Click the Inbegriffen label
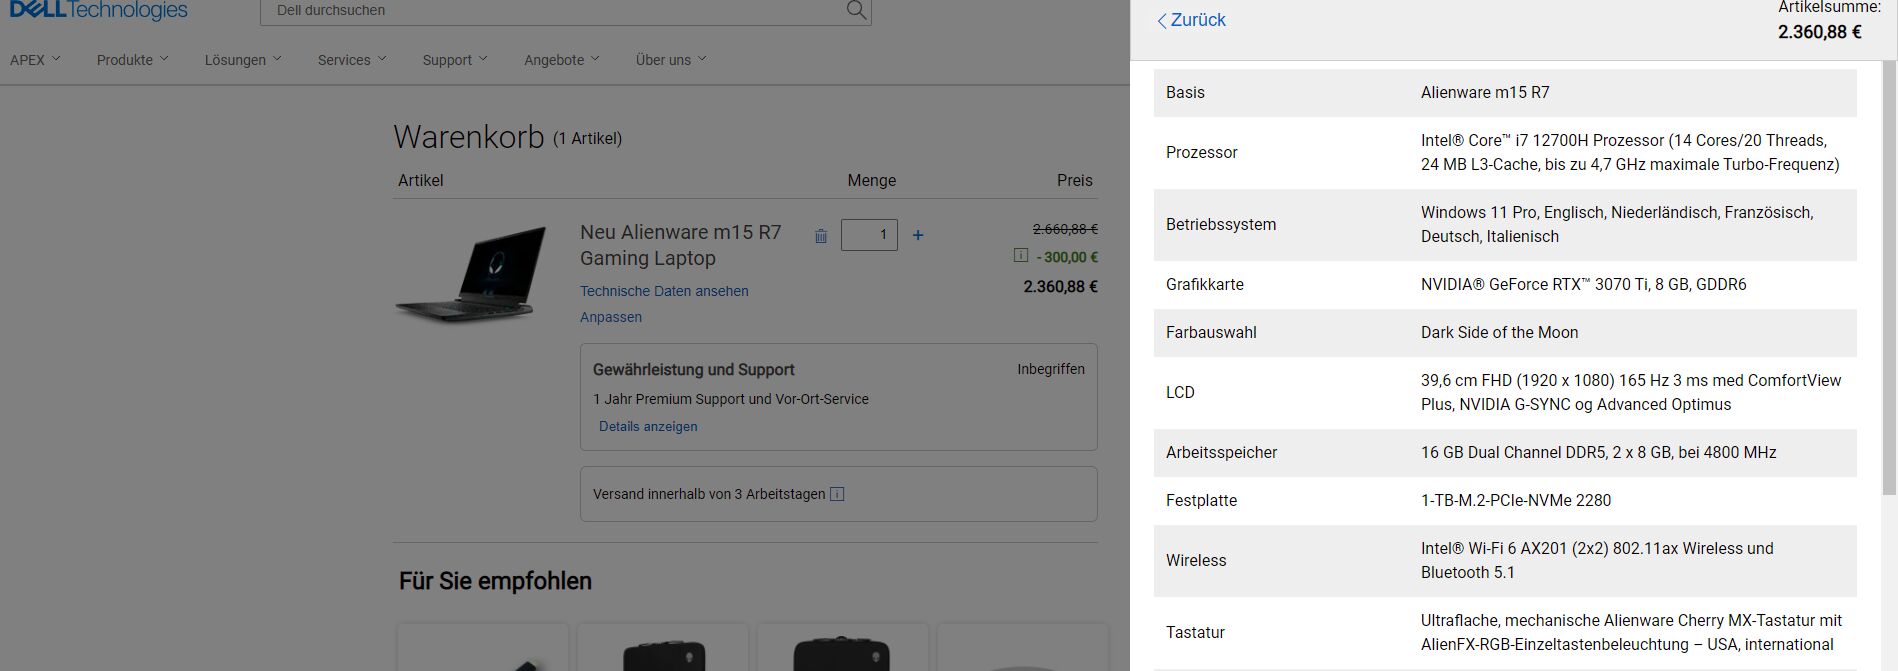This screenshot has height=671, width=1898. click(1051, 369)
